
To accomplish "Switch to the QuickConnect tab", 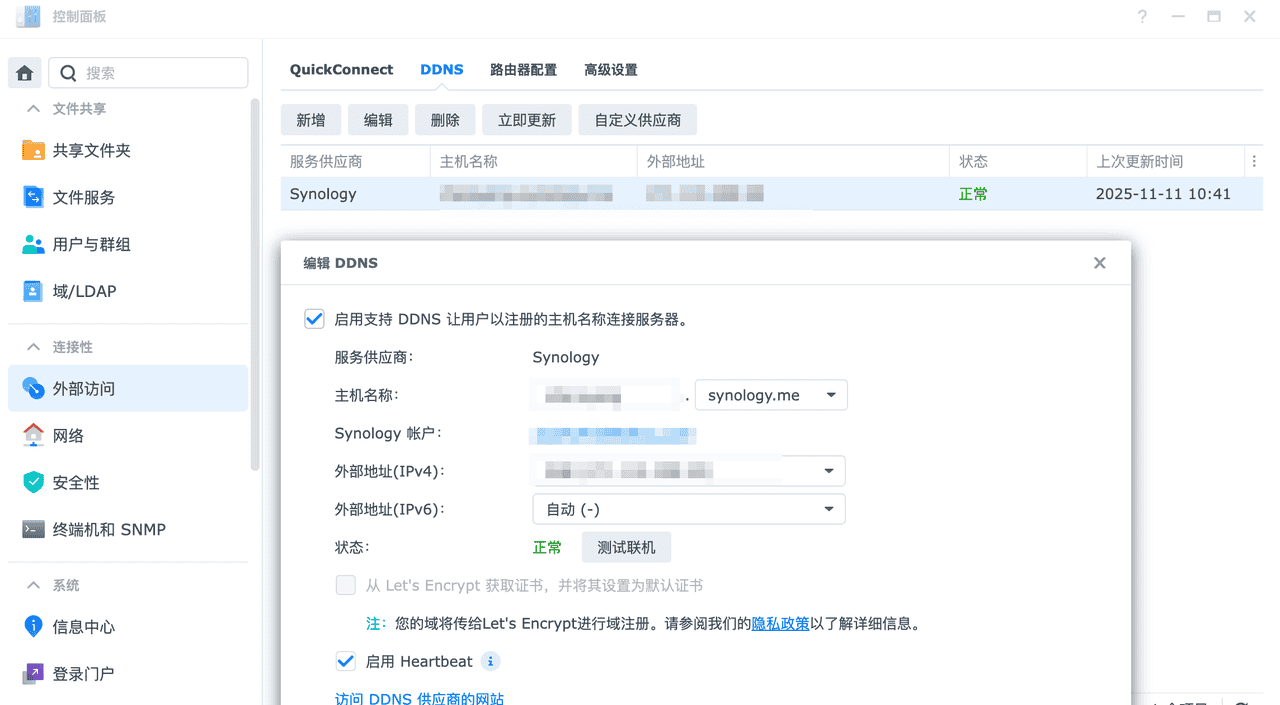I will (341, 69).
